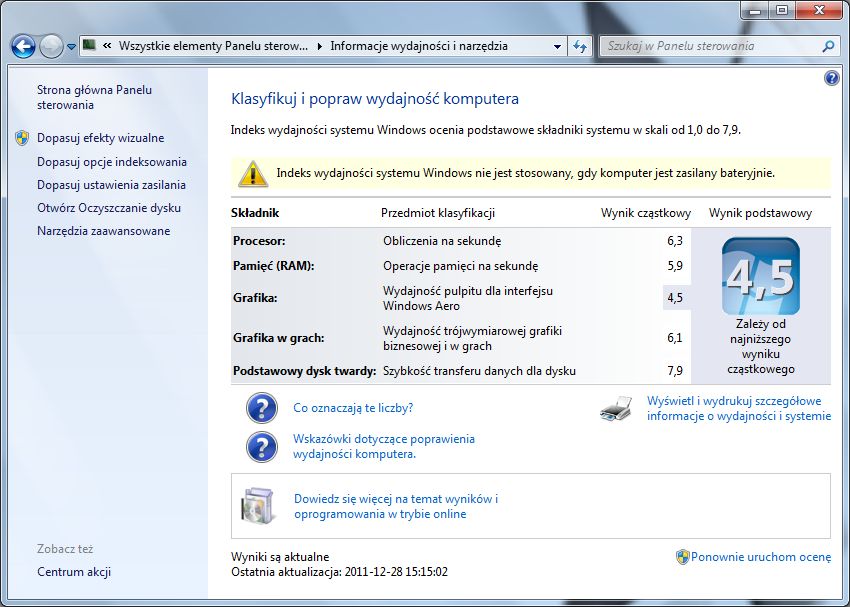850x607 pixels.
Task: Select the 'Grafika:' row label
Action: (x=255, y=298)
